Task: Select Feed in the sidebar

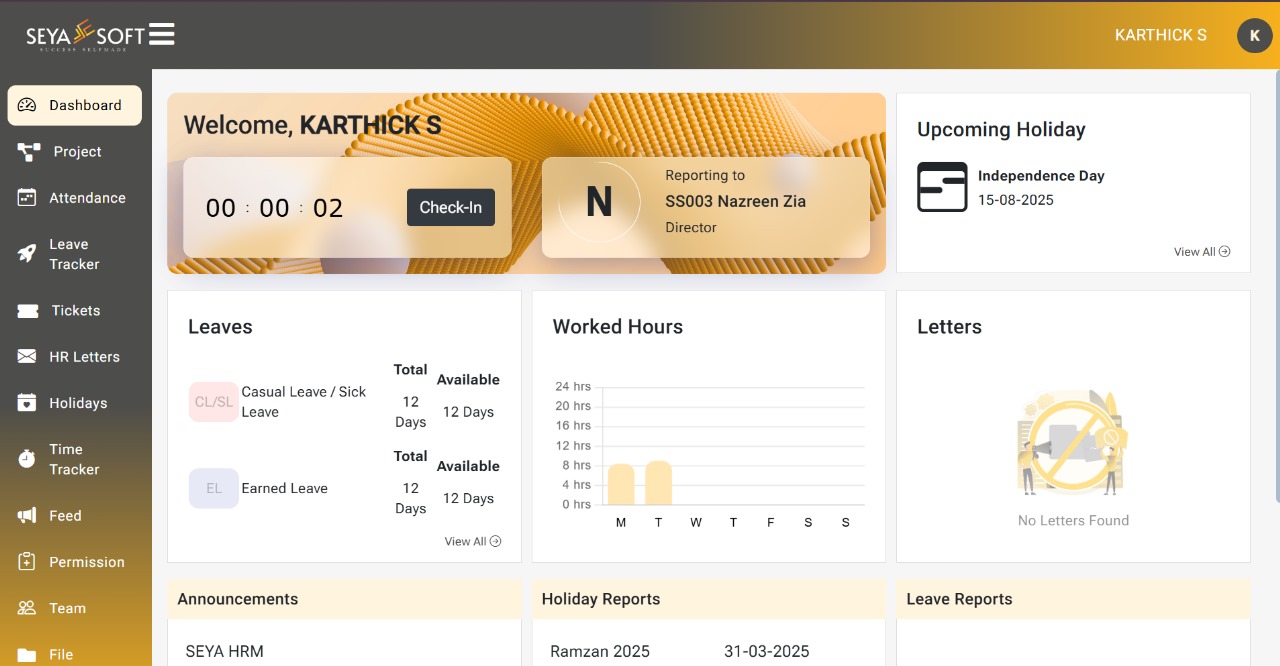Action: tap(75, 516)
